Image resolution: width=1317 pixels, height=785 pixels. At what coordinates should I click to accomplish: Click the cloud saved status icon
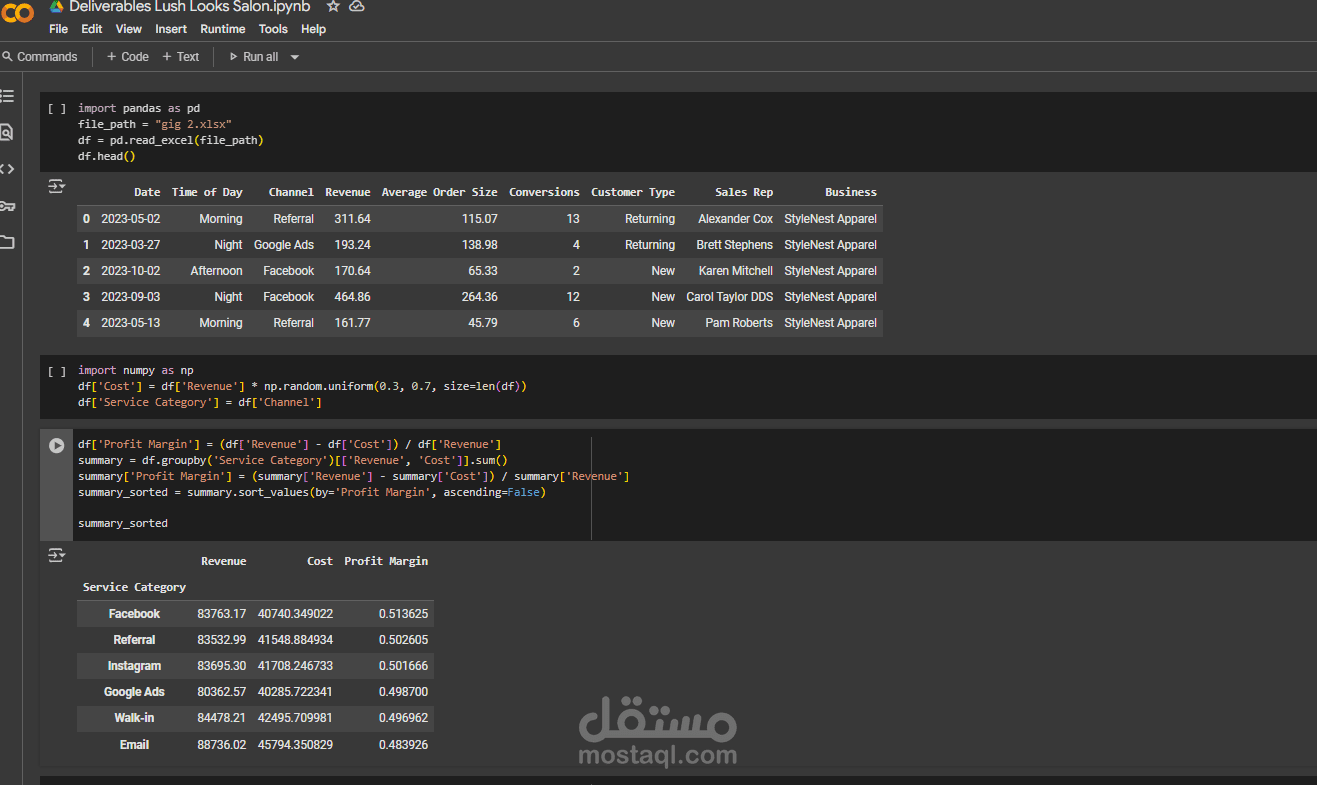[357, 6]
